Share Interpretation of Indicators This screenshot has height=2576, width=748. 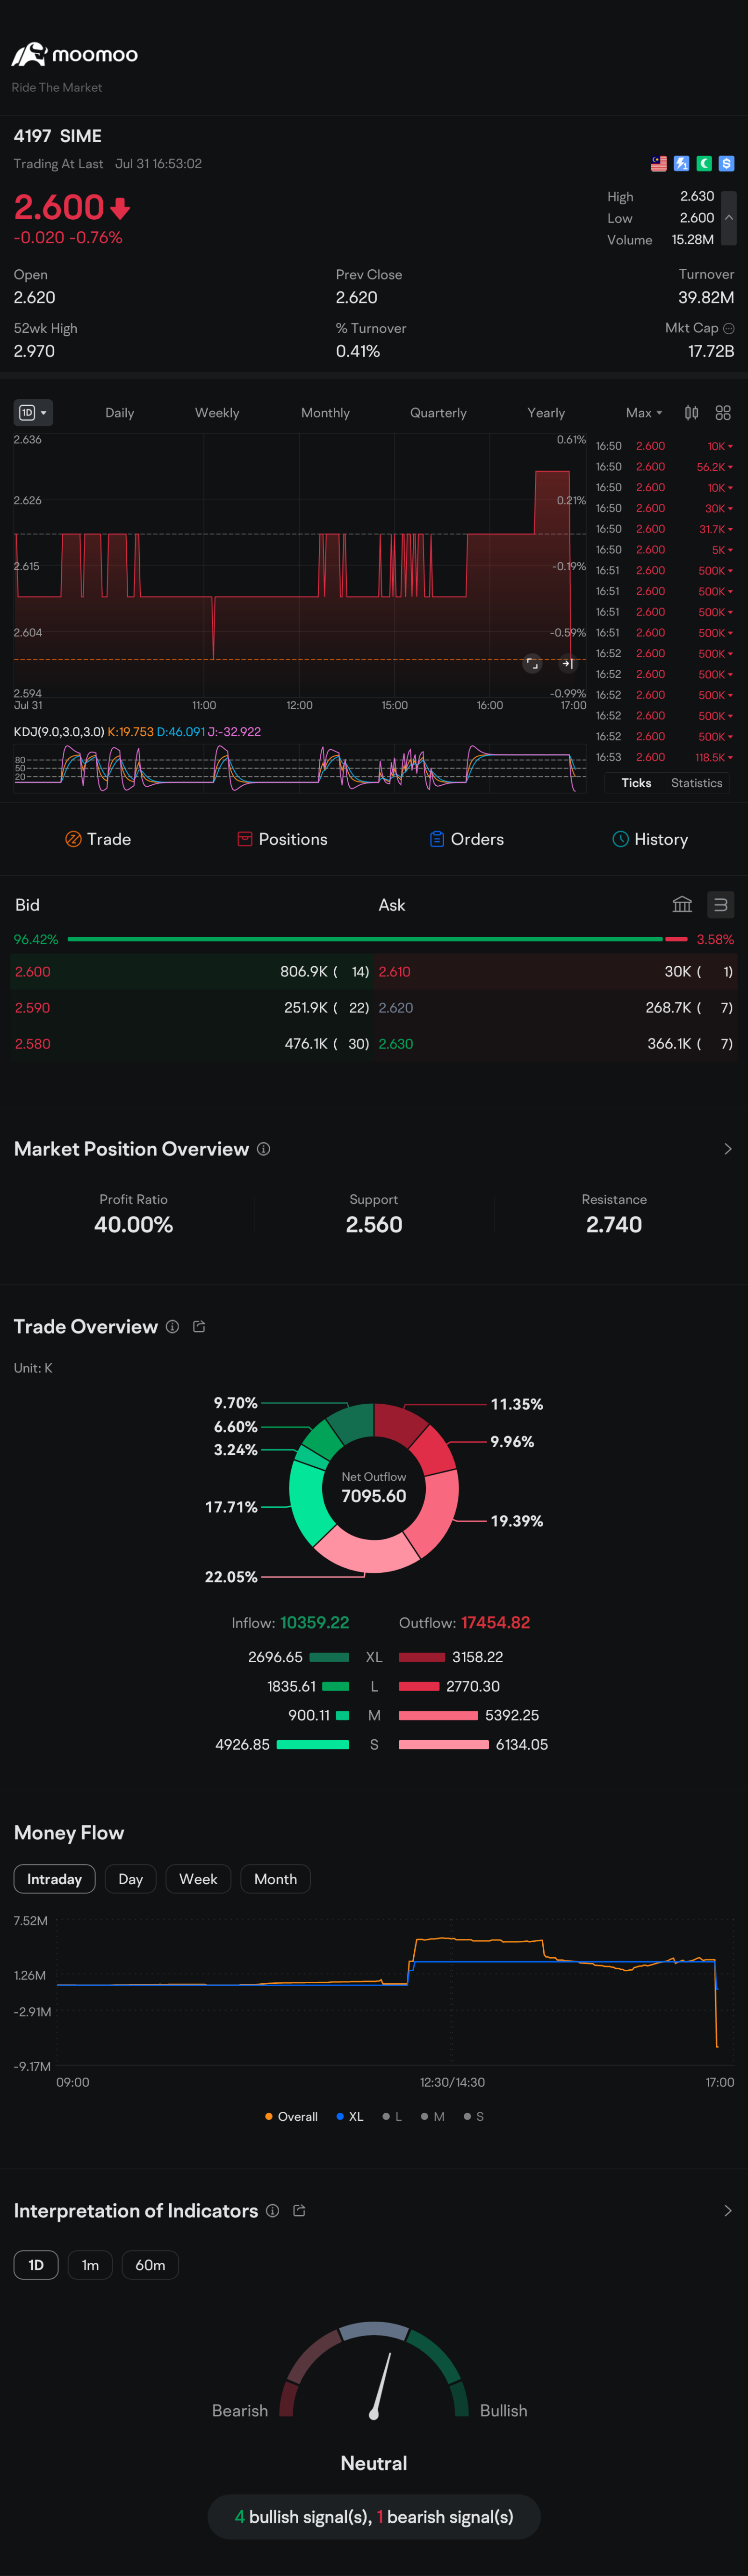coord(299,2211)
